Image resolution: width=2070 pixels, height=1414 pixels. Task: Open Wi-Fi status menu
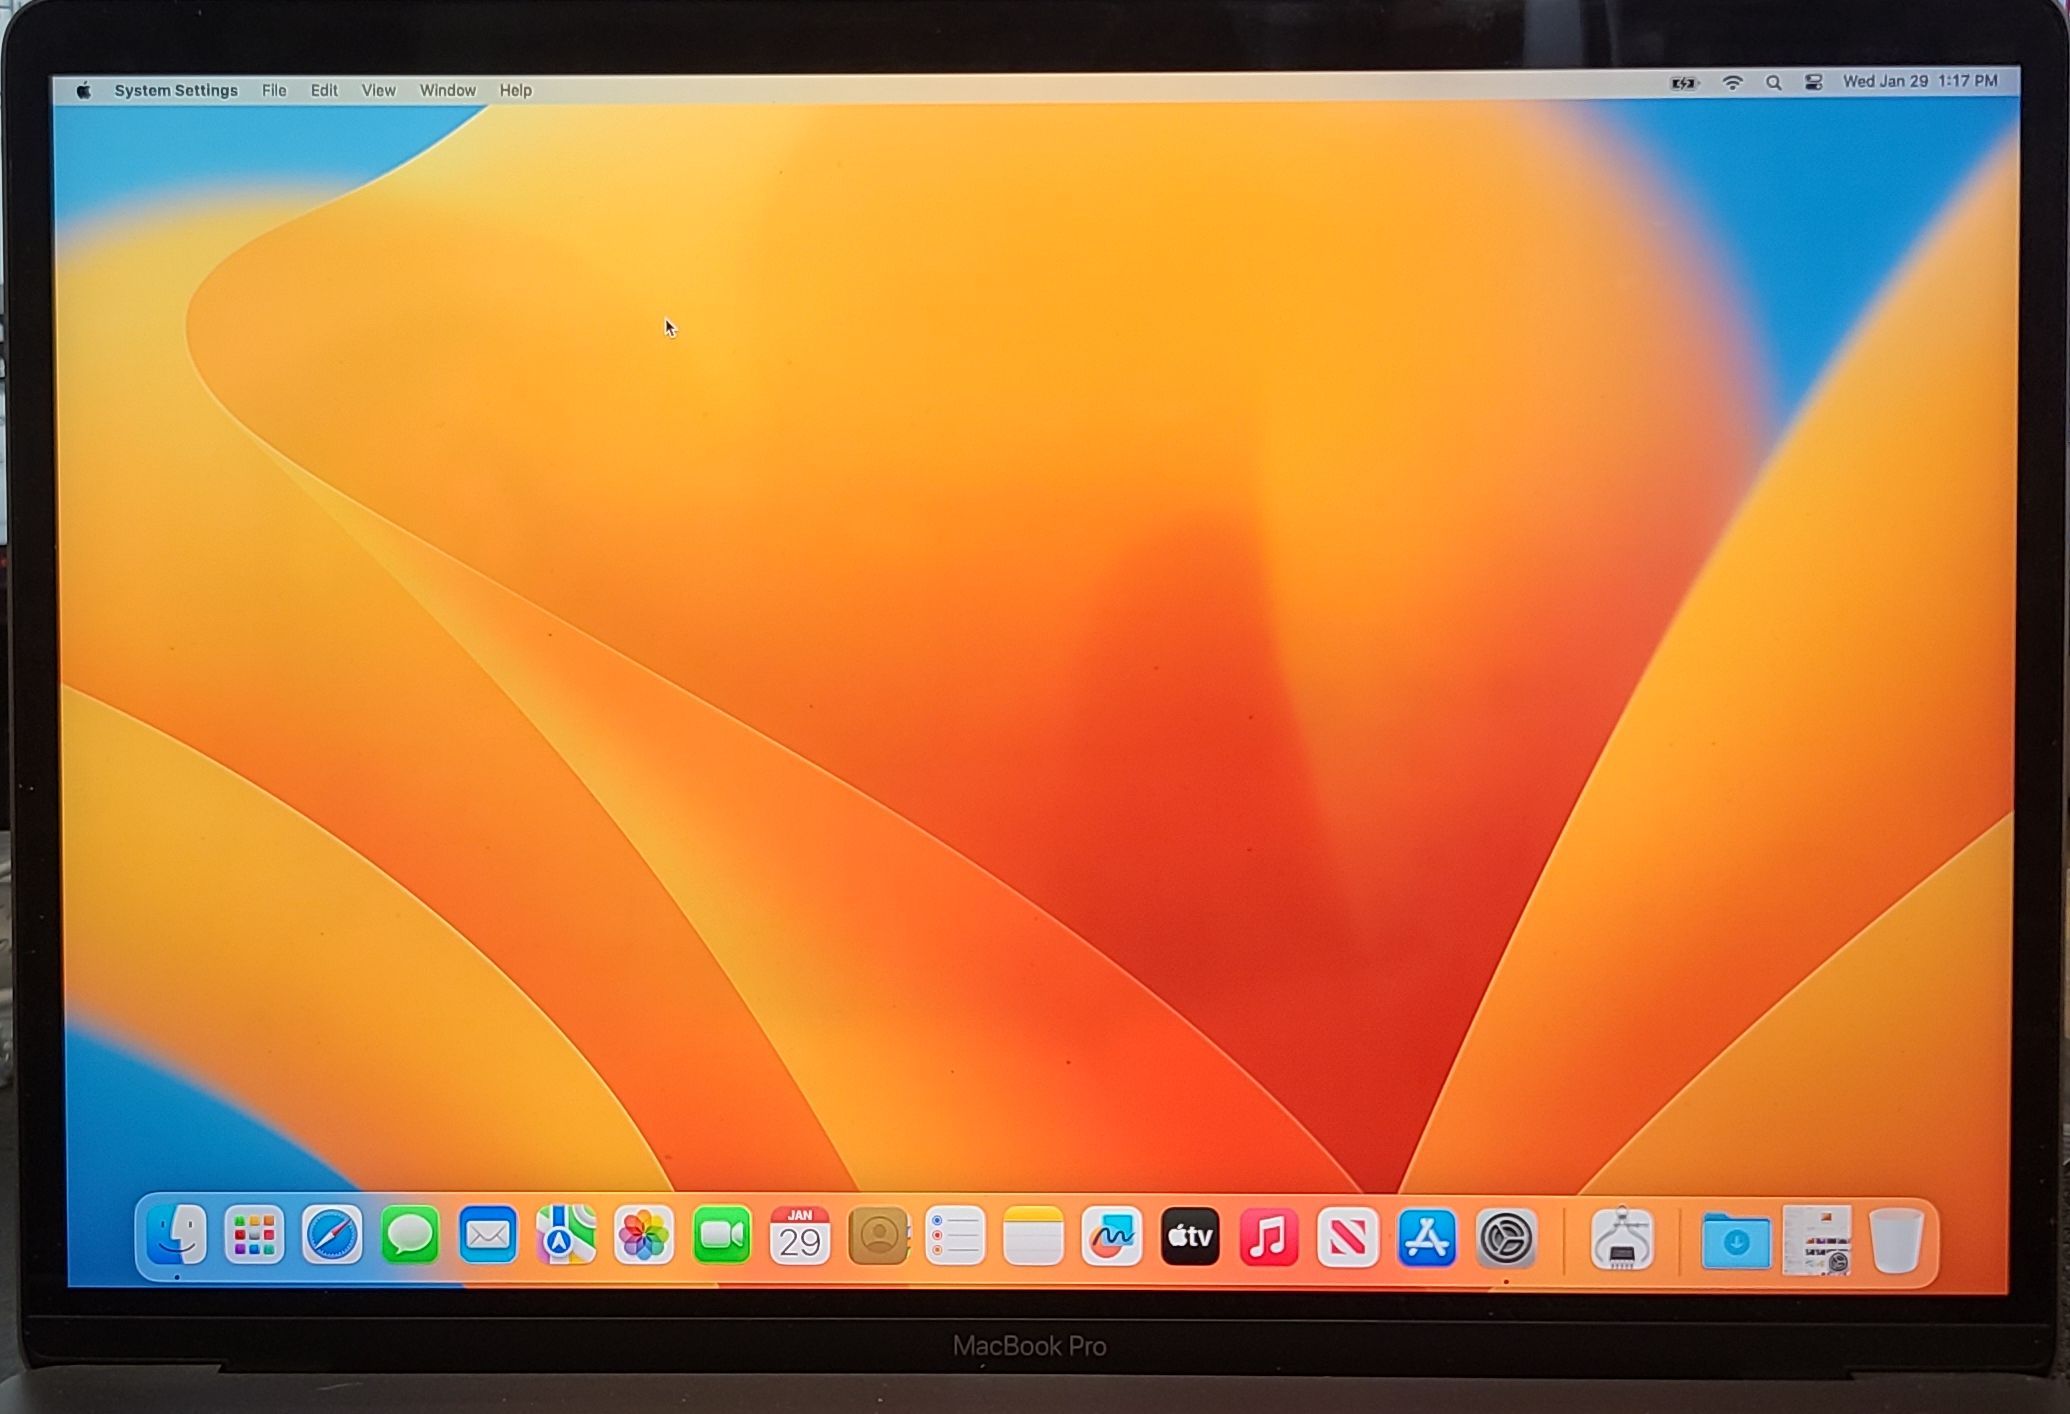point(1732,83)
